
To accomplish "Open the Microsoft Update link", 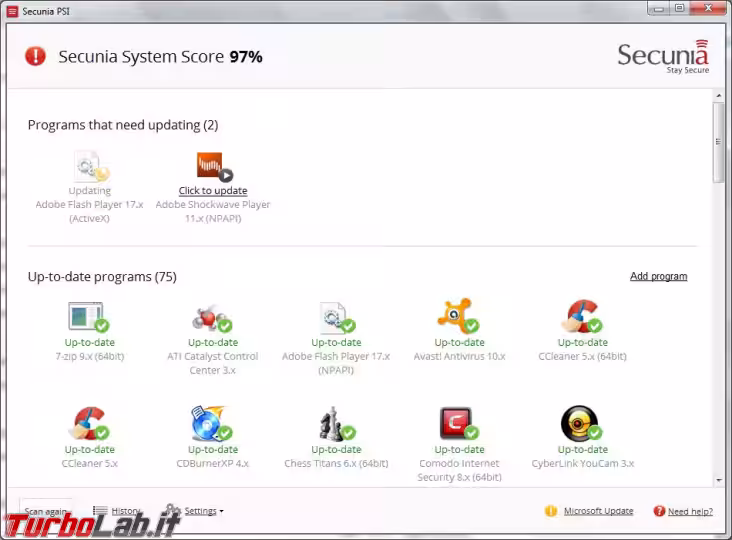I will tap(598, 511).
